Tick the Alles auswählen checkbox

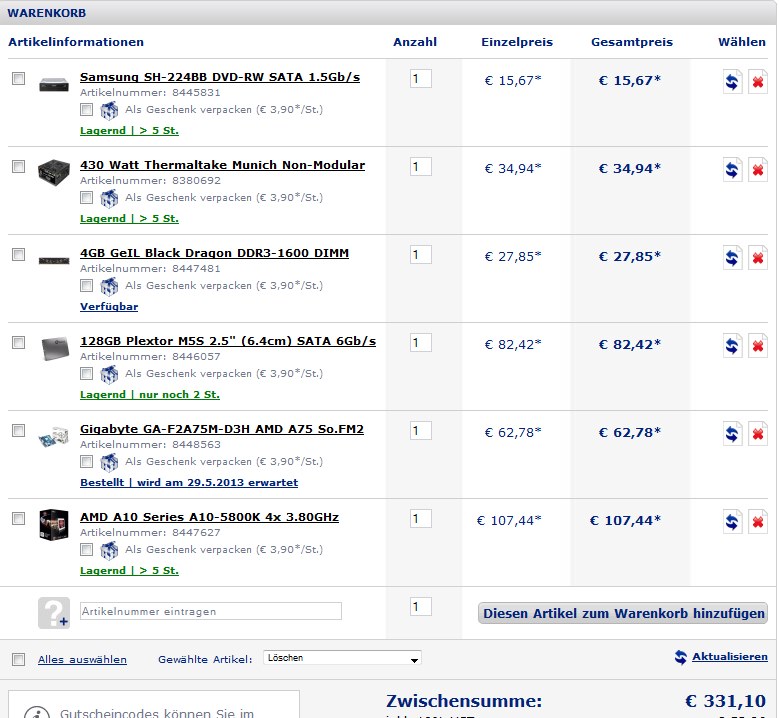(x=18, y=659)
